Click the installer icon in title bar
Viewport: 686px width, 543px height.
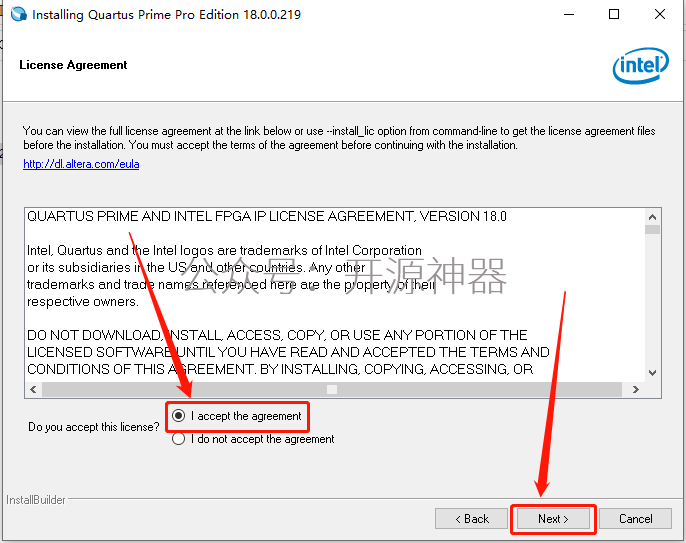point(18,14)
